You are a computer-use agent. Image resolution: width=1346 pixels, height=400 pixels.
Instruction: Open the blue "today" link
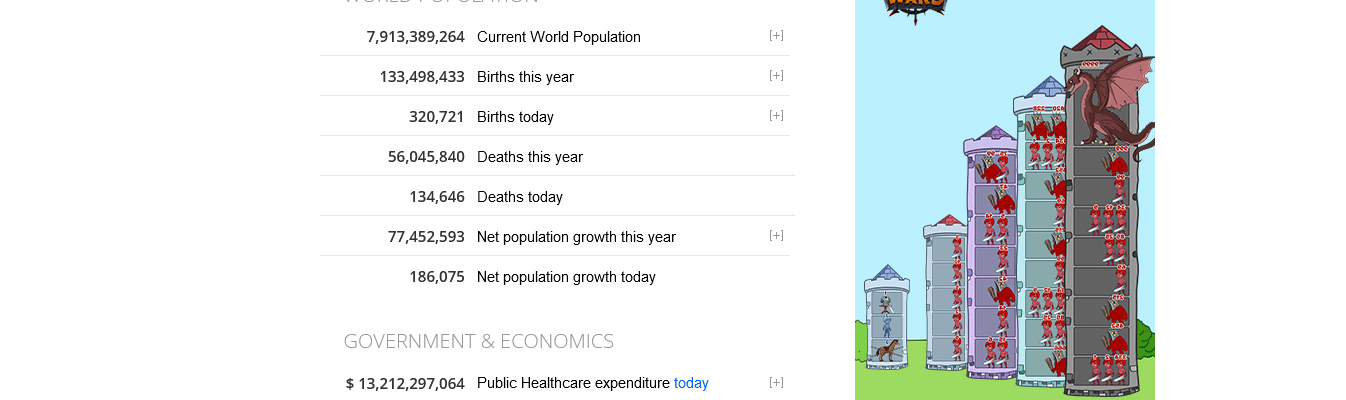click(691, 383)
